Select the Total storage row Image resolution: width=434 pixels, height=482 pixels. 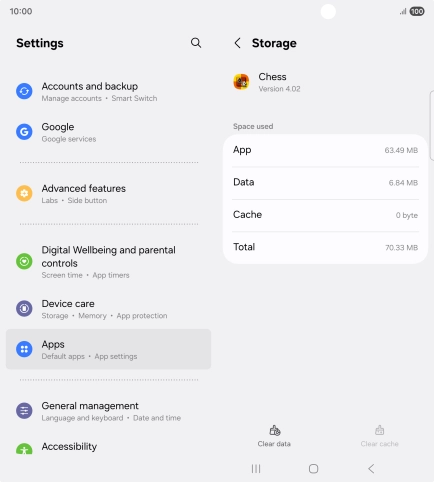(x=325, y=247)
